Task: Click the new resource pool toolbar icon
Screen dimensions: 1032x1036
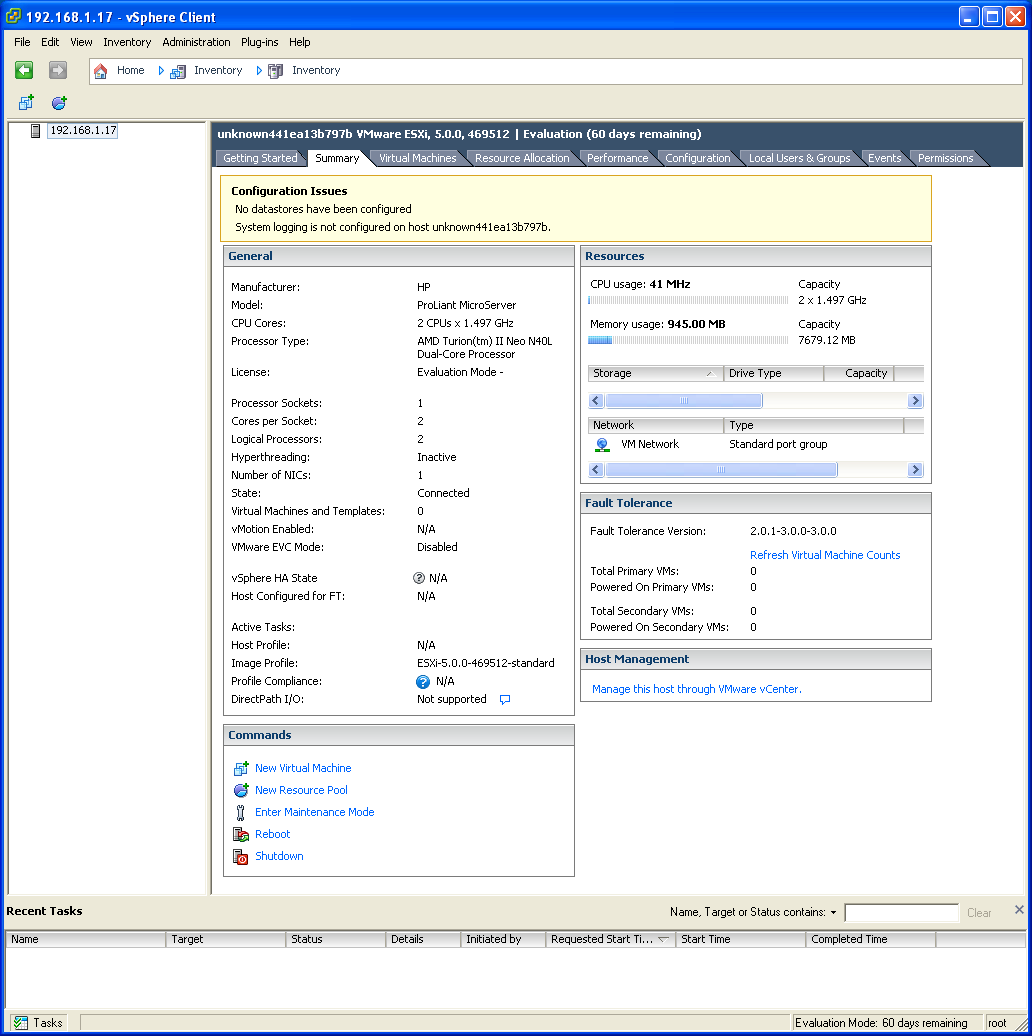Action: pyautogui.click(x=59, y=102)
